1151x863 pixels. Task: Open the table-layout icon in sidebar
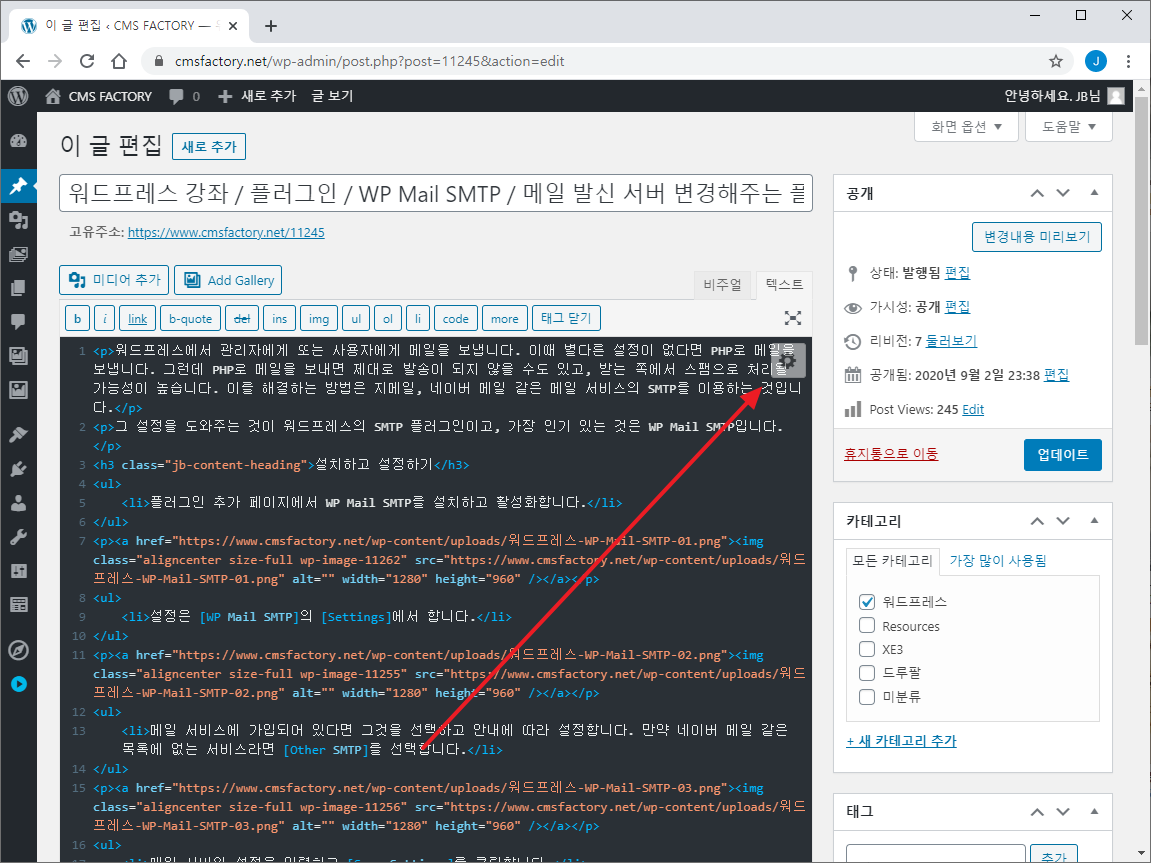18,605
